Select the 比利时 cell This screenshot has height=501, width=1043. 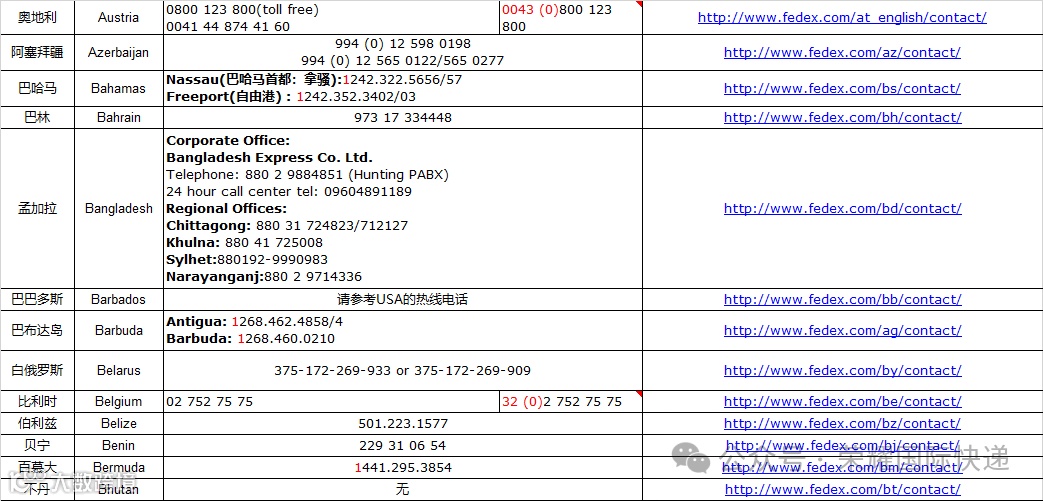tap(37, 402)
